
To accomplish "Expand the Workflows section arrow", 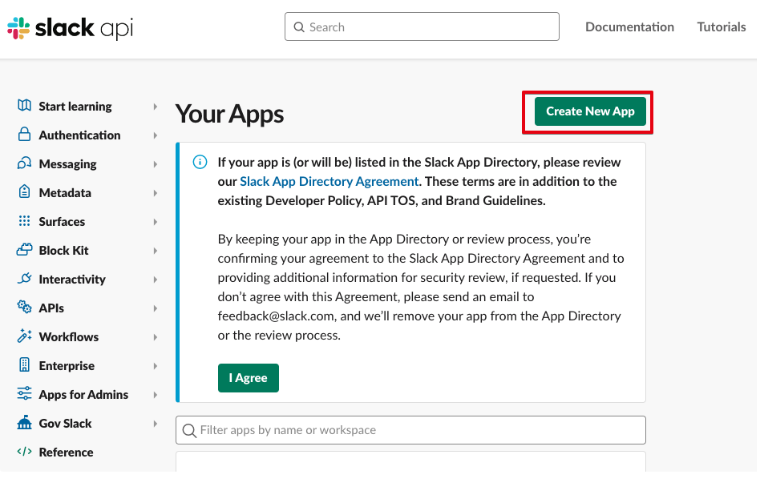I will 155,337.
